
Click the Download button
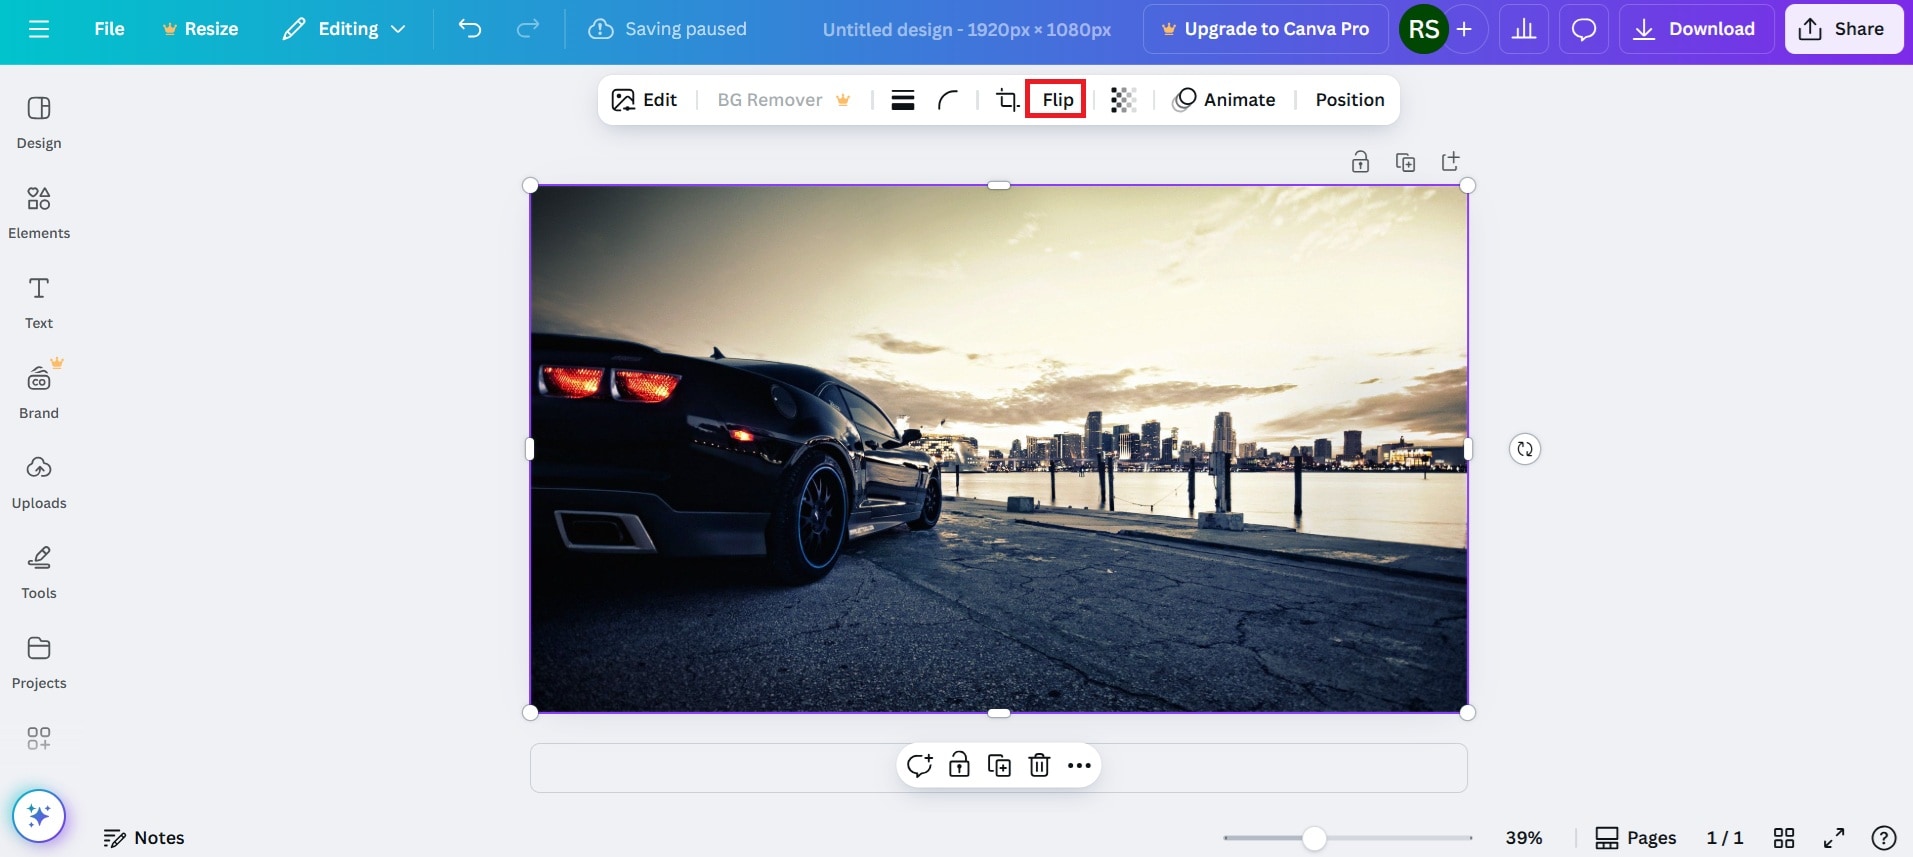point(1695,29)
